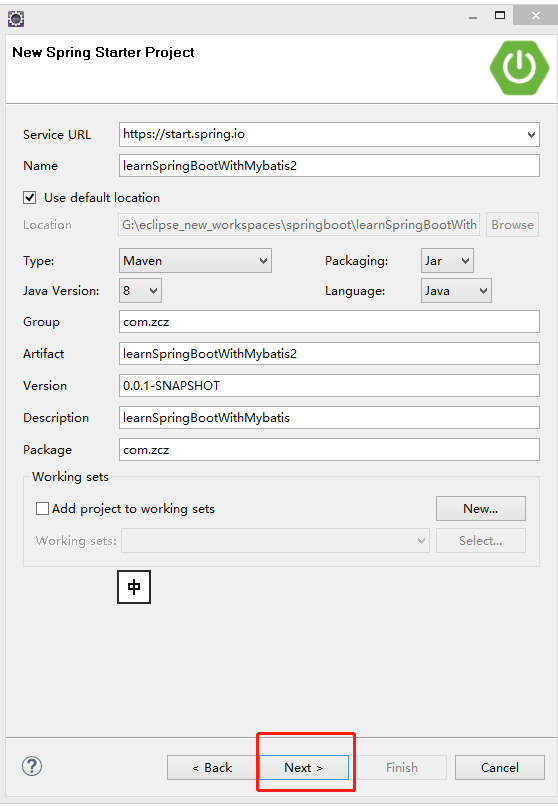558x809 pixels.
Task: Click the Working sets group heading
Action: point(70,477)
